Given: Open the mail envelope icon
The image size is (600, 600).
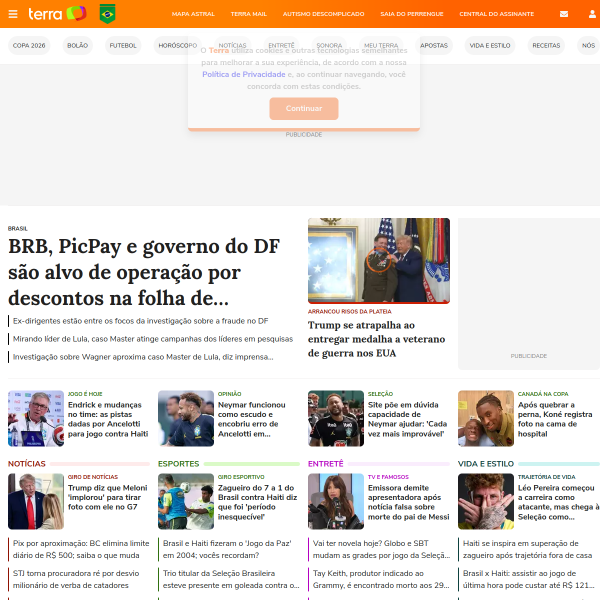Looking at the screenshot, I should tap(564, 14).
